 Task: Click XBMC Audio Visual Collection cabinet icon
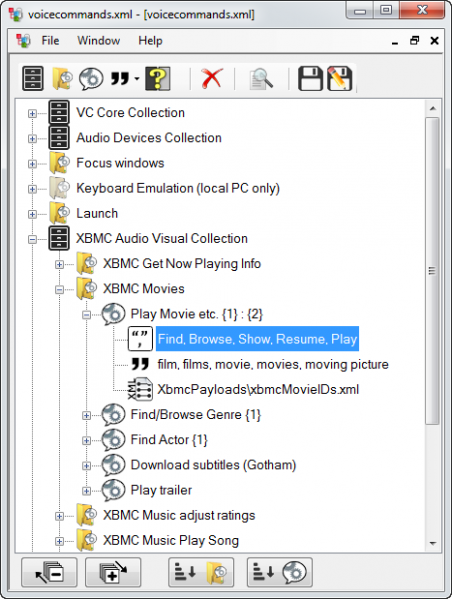click(59, 238)
